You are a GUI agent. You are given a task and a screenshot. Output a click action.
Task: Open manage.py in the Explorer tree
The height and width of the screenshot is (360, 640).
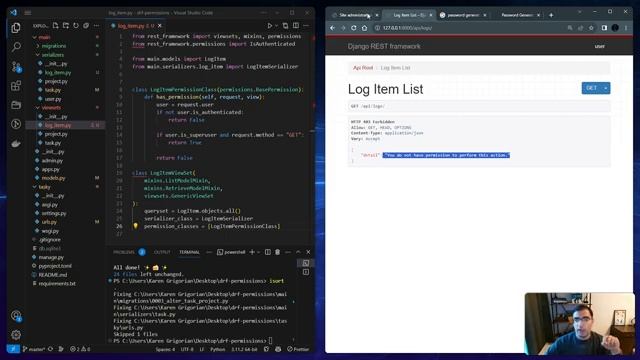click(x=51, y=257)
